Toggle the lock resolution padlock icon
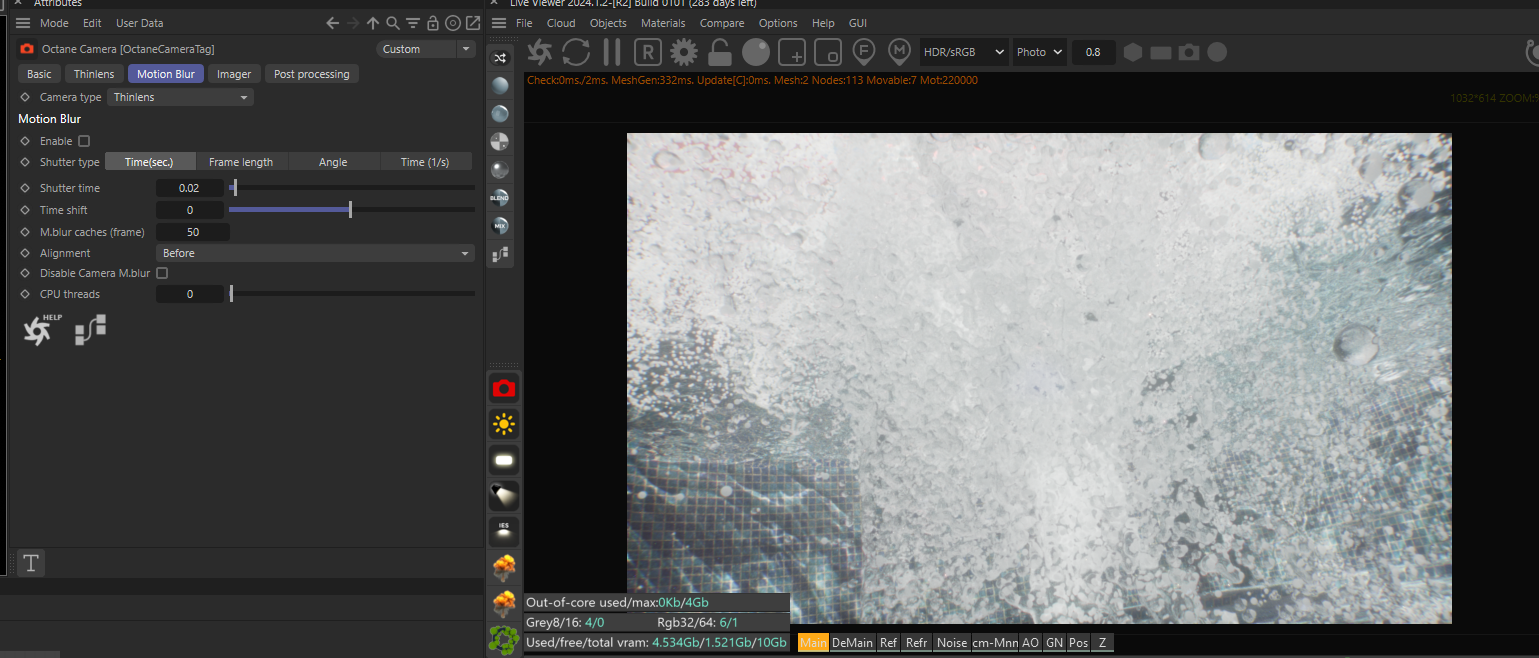 pos(719,52)
